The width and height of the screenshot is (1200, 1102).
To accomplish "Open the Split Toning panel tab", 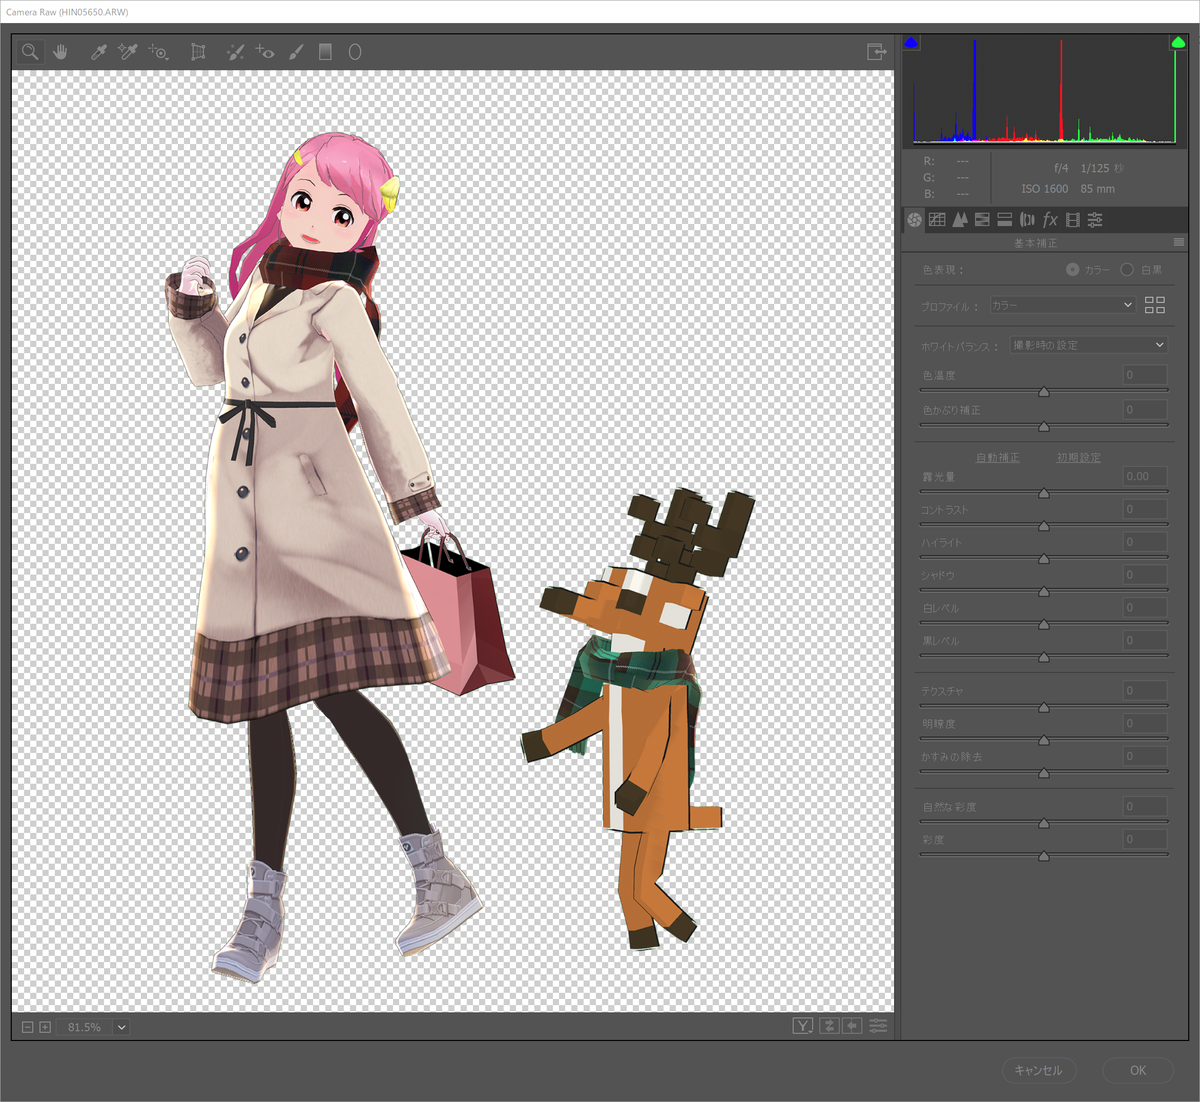I will 1005,219.
